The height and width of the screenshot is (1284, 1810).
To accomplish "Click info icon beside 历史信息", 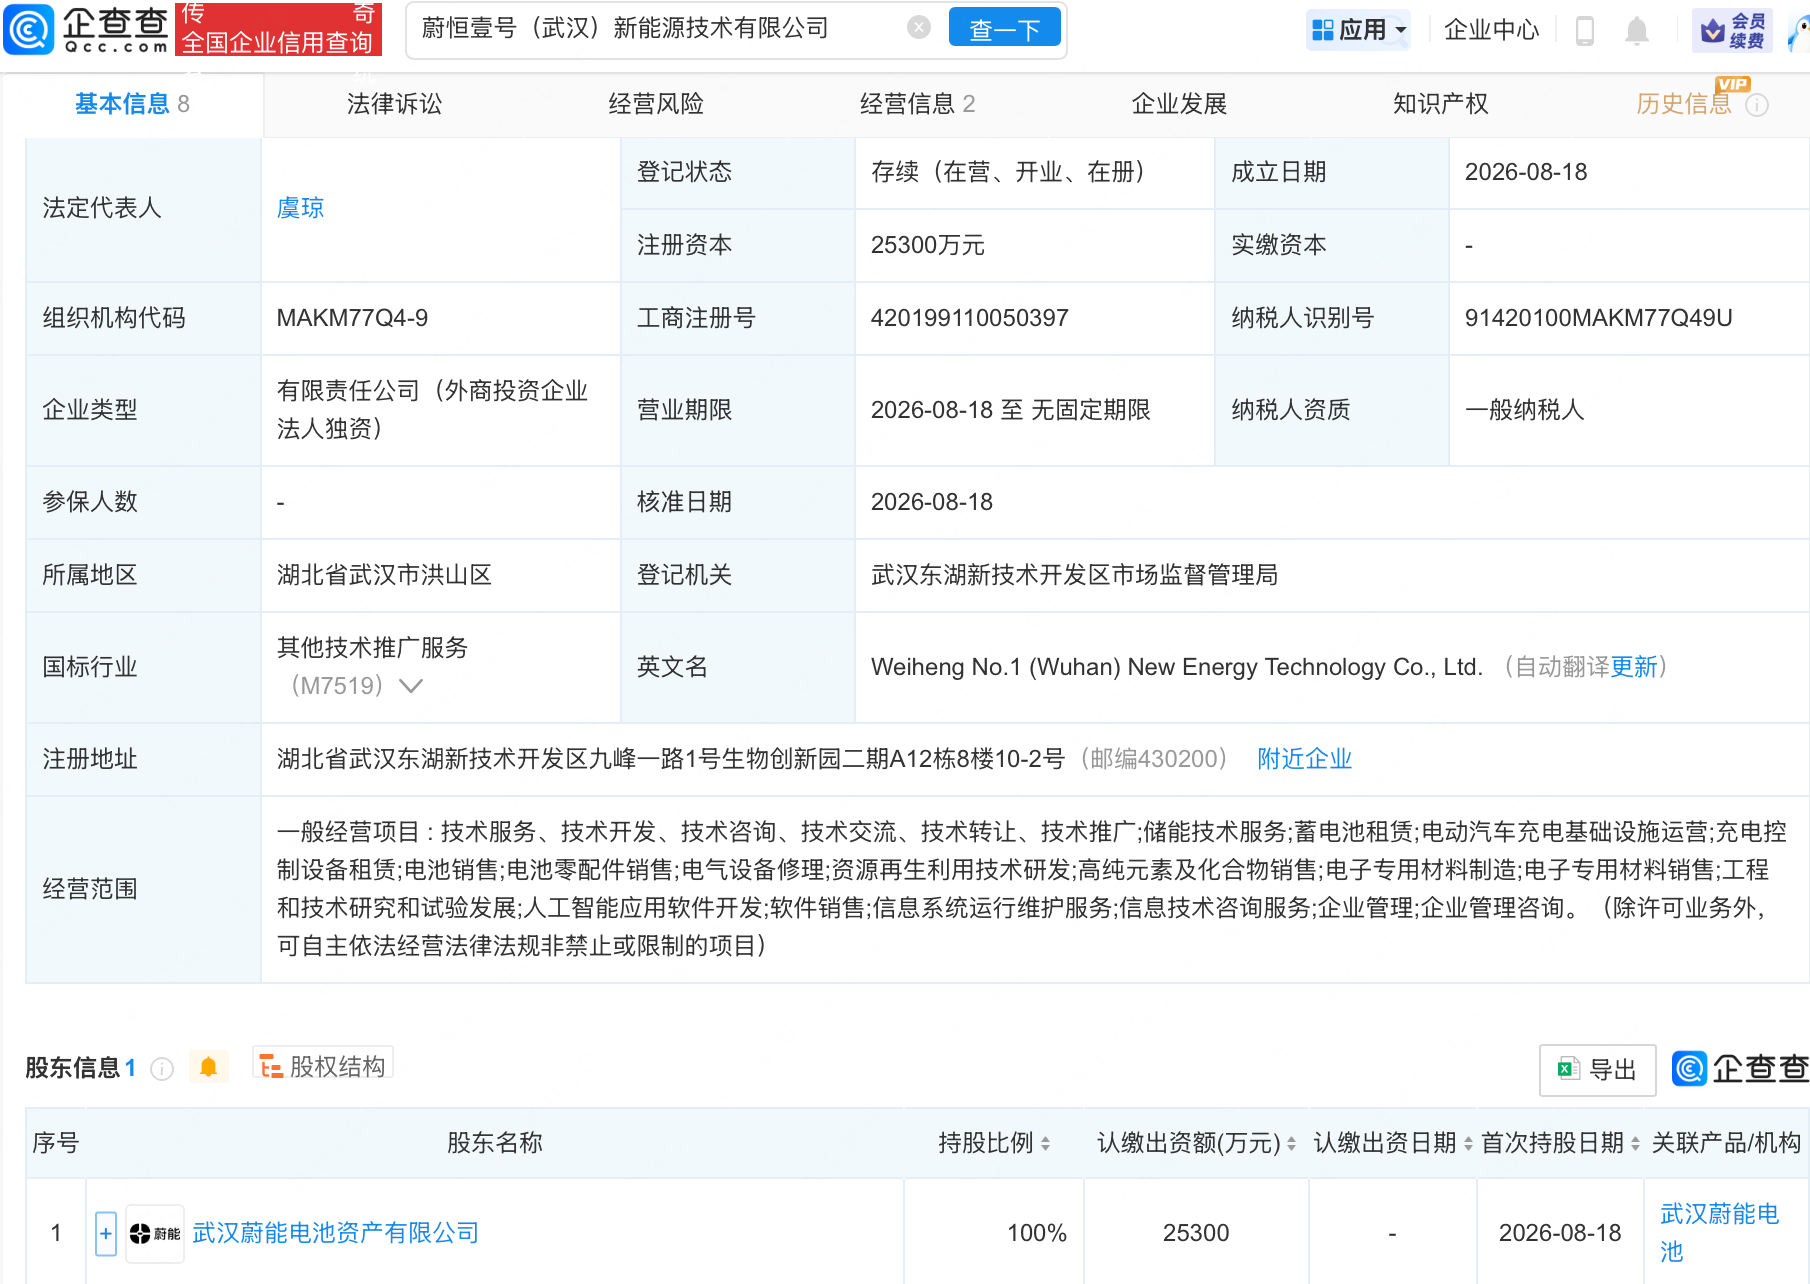I will click(x=1757, y=105).
